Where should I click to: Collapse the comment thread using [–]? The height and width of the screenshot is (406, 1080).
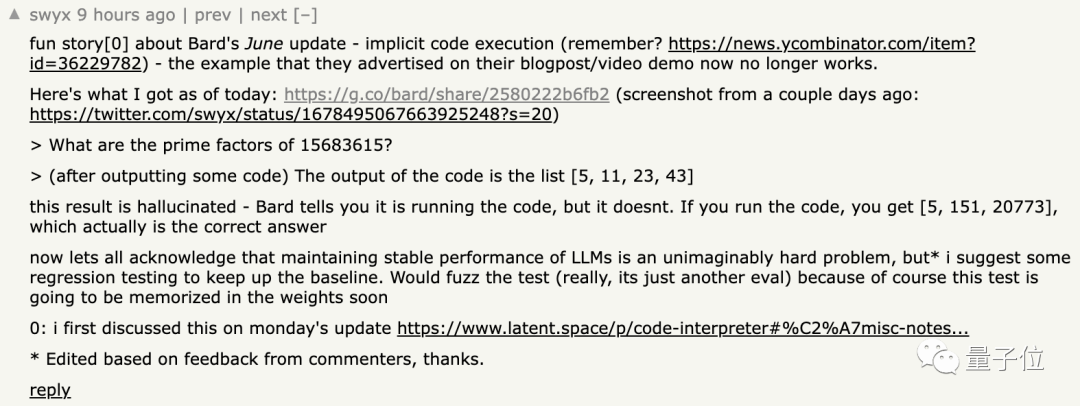click(305, 14)
